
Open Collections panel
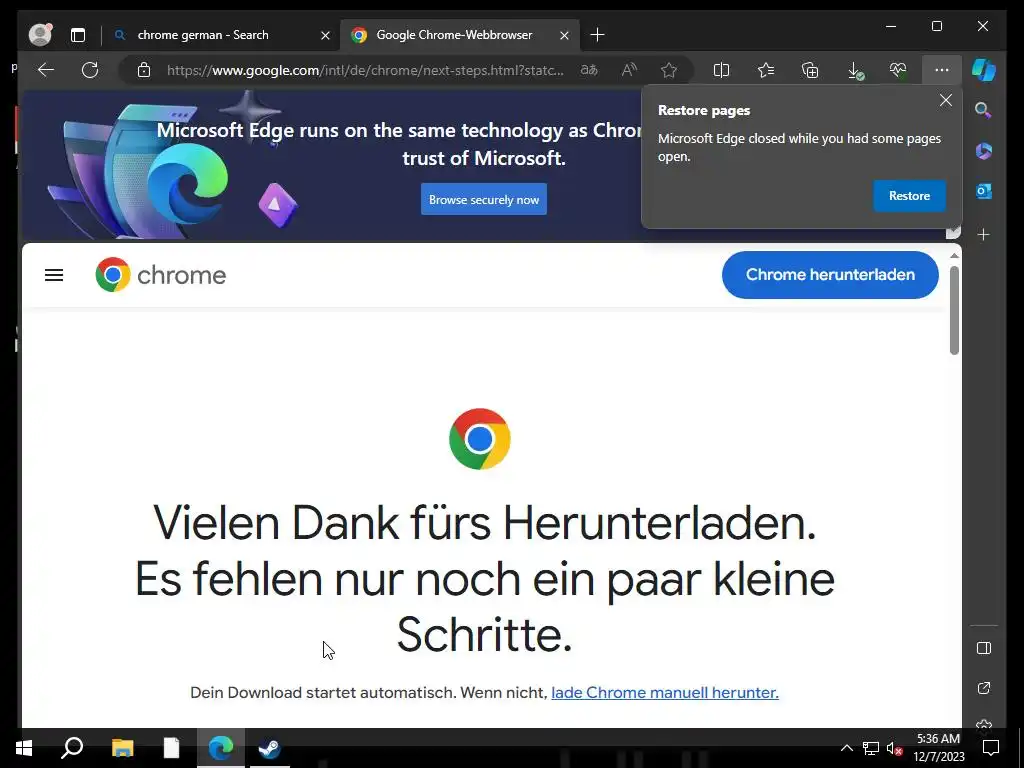[x=810, y=70]
